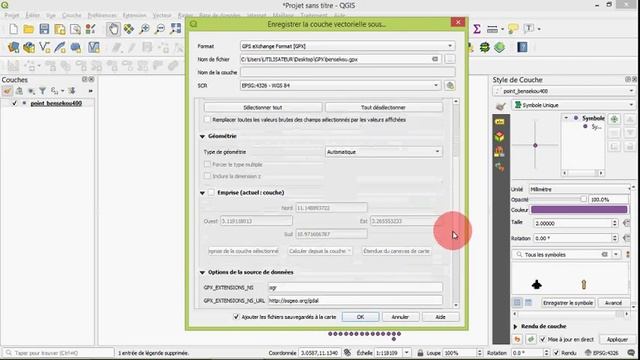640x360 pixels.
Task: Open Labels tab icon in Style de Couche
Action: click(500, 122)
